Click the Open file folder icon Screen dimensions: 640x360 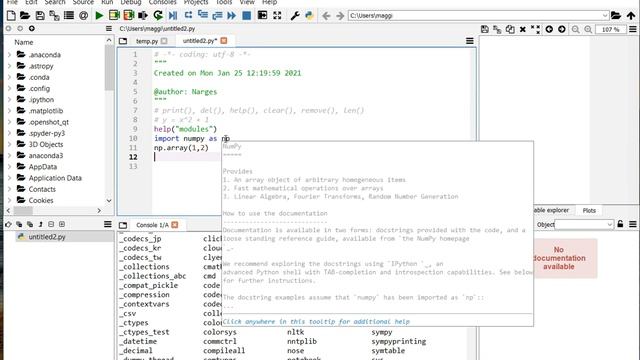[25, 16]
